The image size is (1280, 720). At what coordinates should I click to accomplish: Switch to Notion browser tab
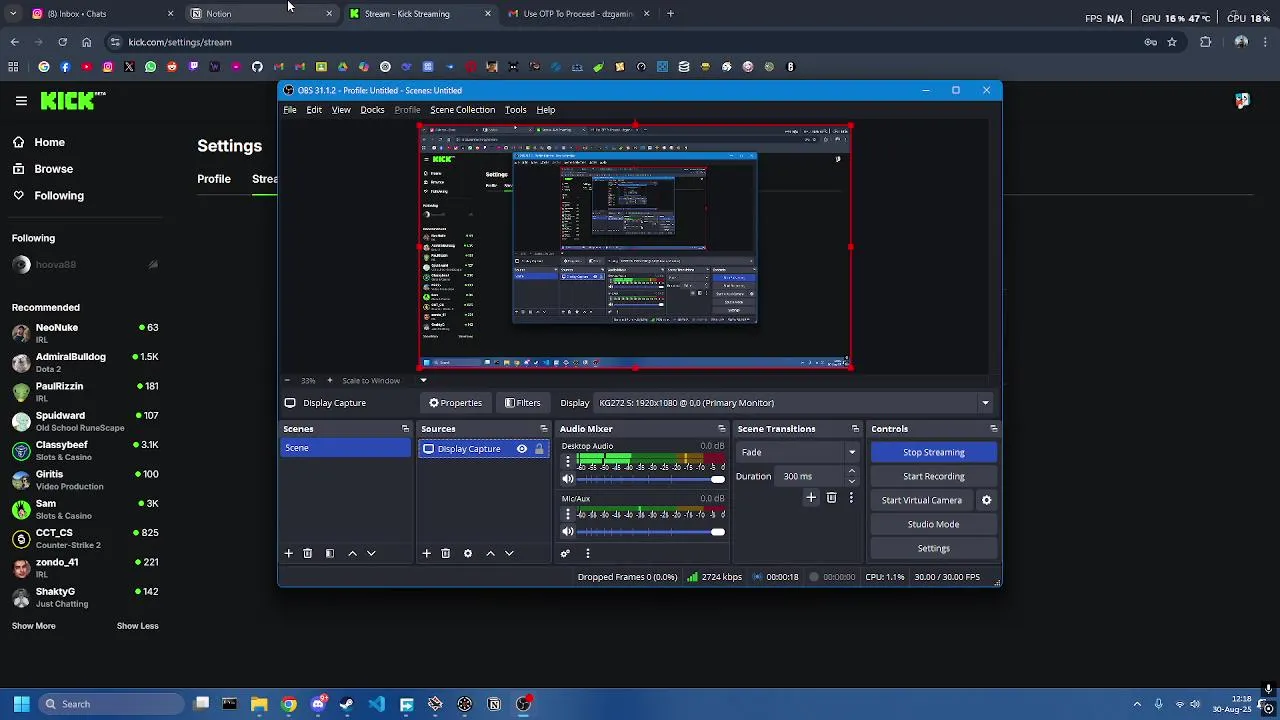click(x=262, y=13)
